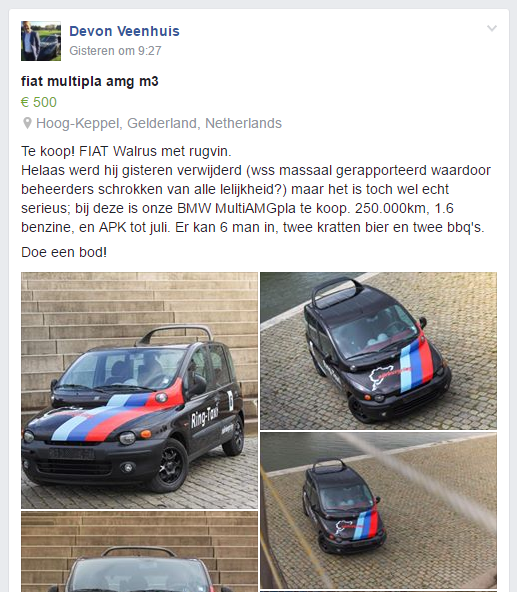Click striped hood in the distant aerial photo
The width and height of the screenshot is (517, 592).
click(x=365, y=525)
